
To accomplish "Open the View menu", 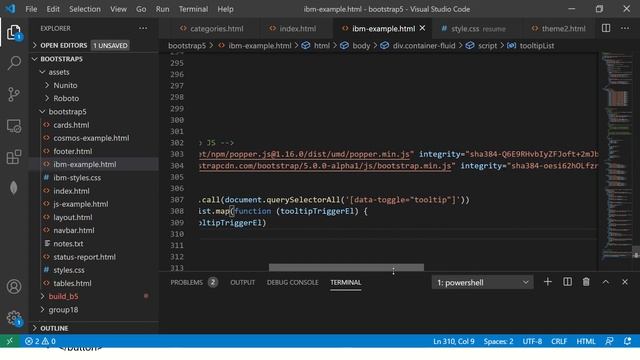I will [x=118, y=9].
